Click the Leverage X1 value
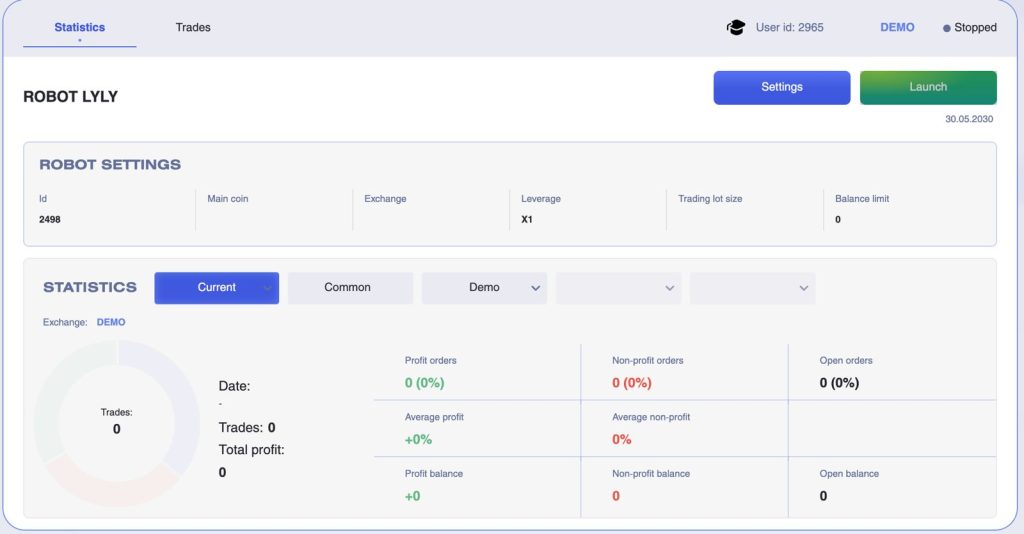Image resolution: width=1024 pixels, height=534 pixels. point(527,219)
